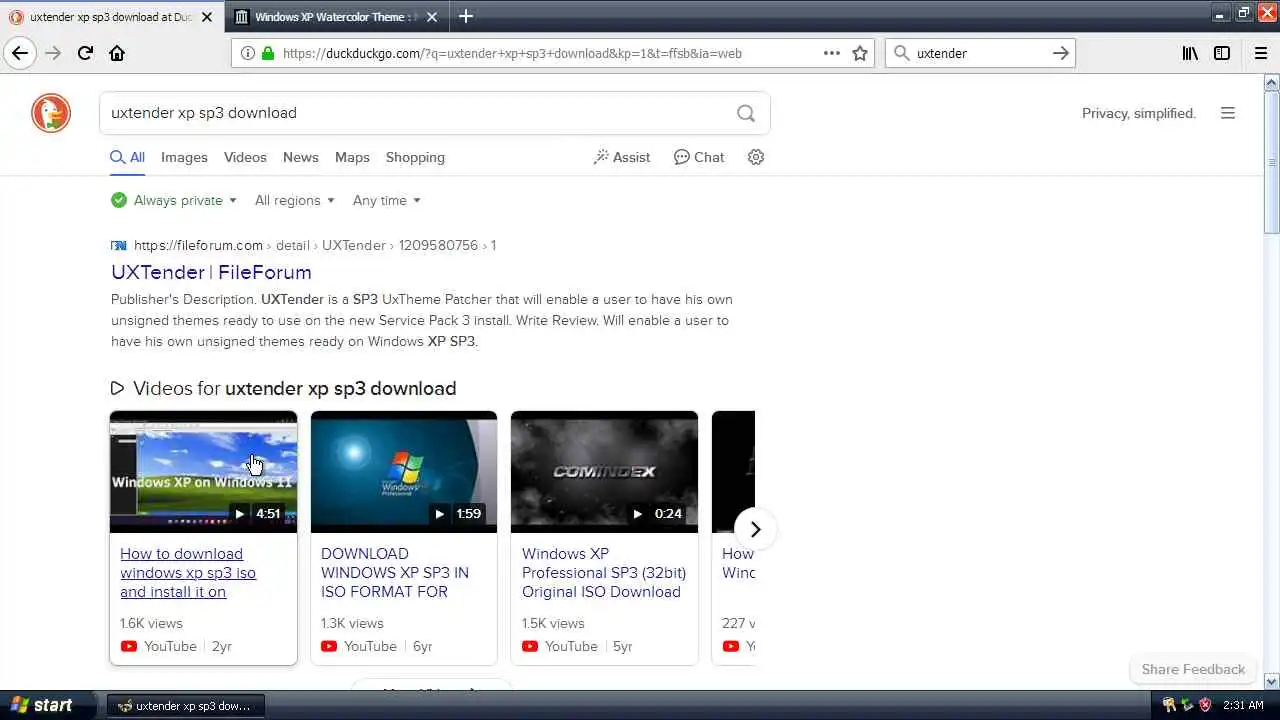The width and height of the screenshot is (1280, 720).
Task: Show site information icon in the address bar
Action: pos(247,53)
